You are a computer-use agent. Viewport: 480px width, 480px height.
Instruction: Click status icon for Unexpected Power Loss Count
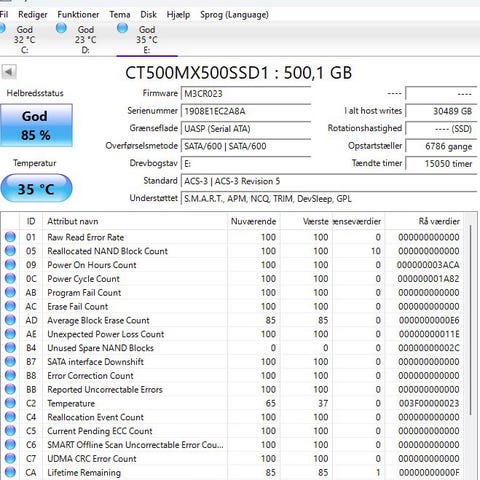point(10,334)
